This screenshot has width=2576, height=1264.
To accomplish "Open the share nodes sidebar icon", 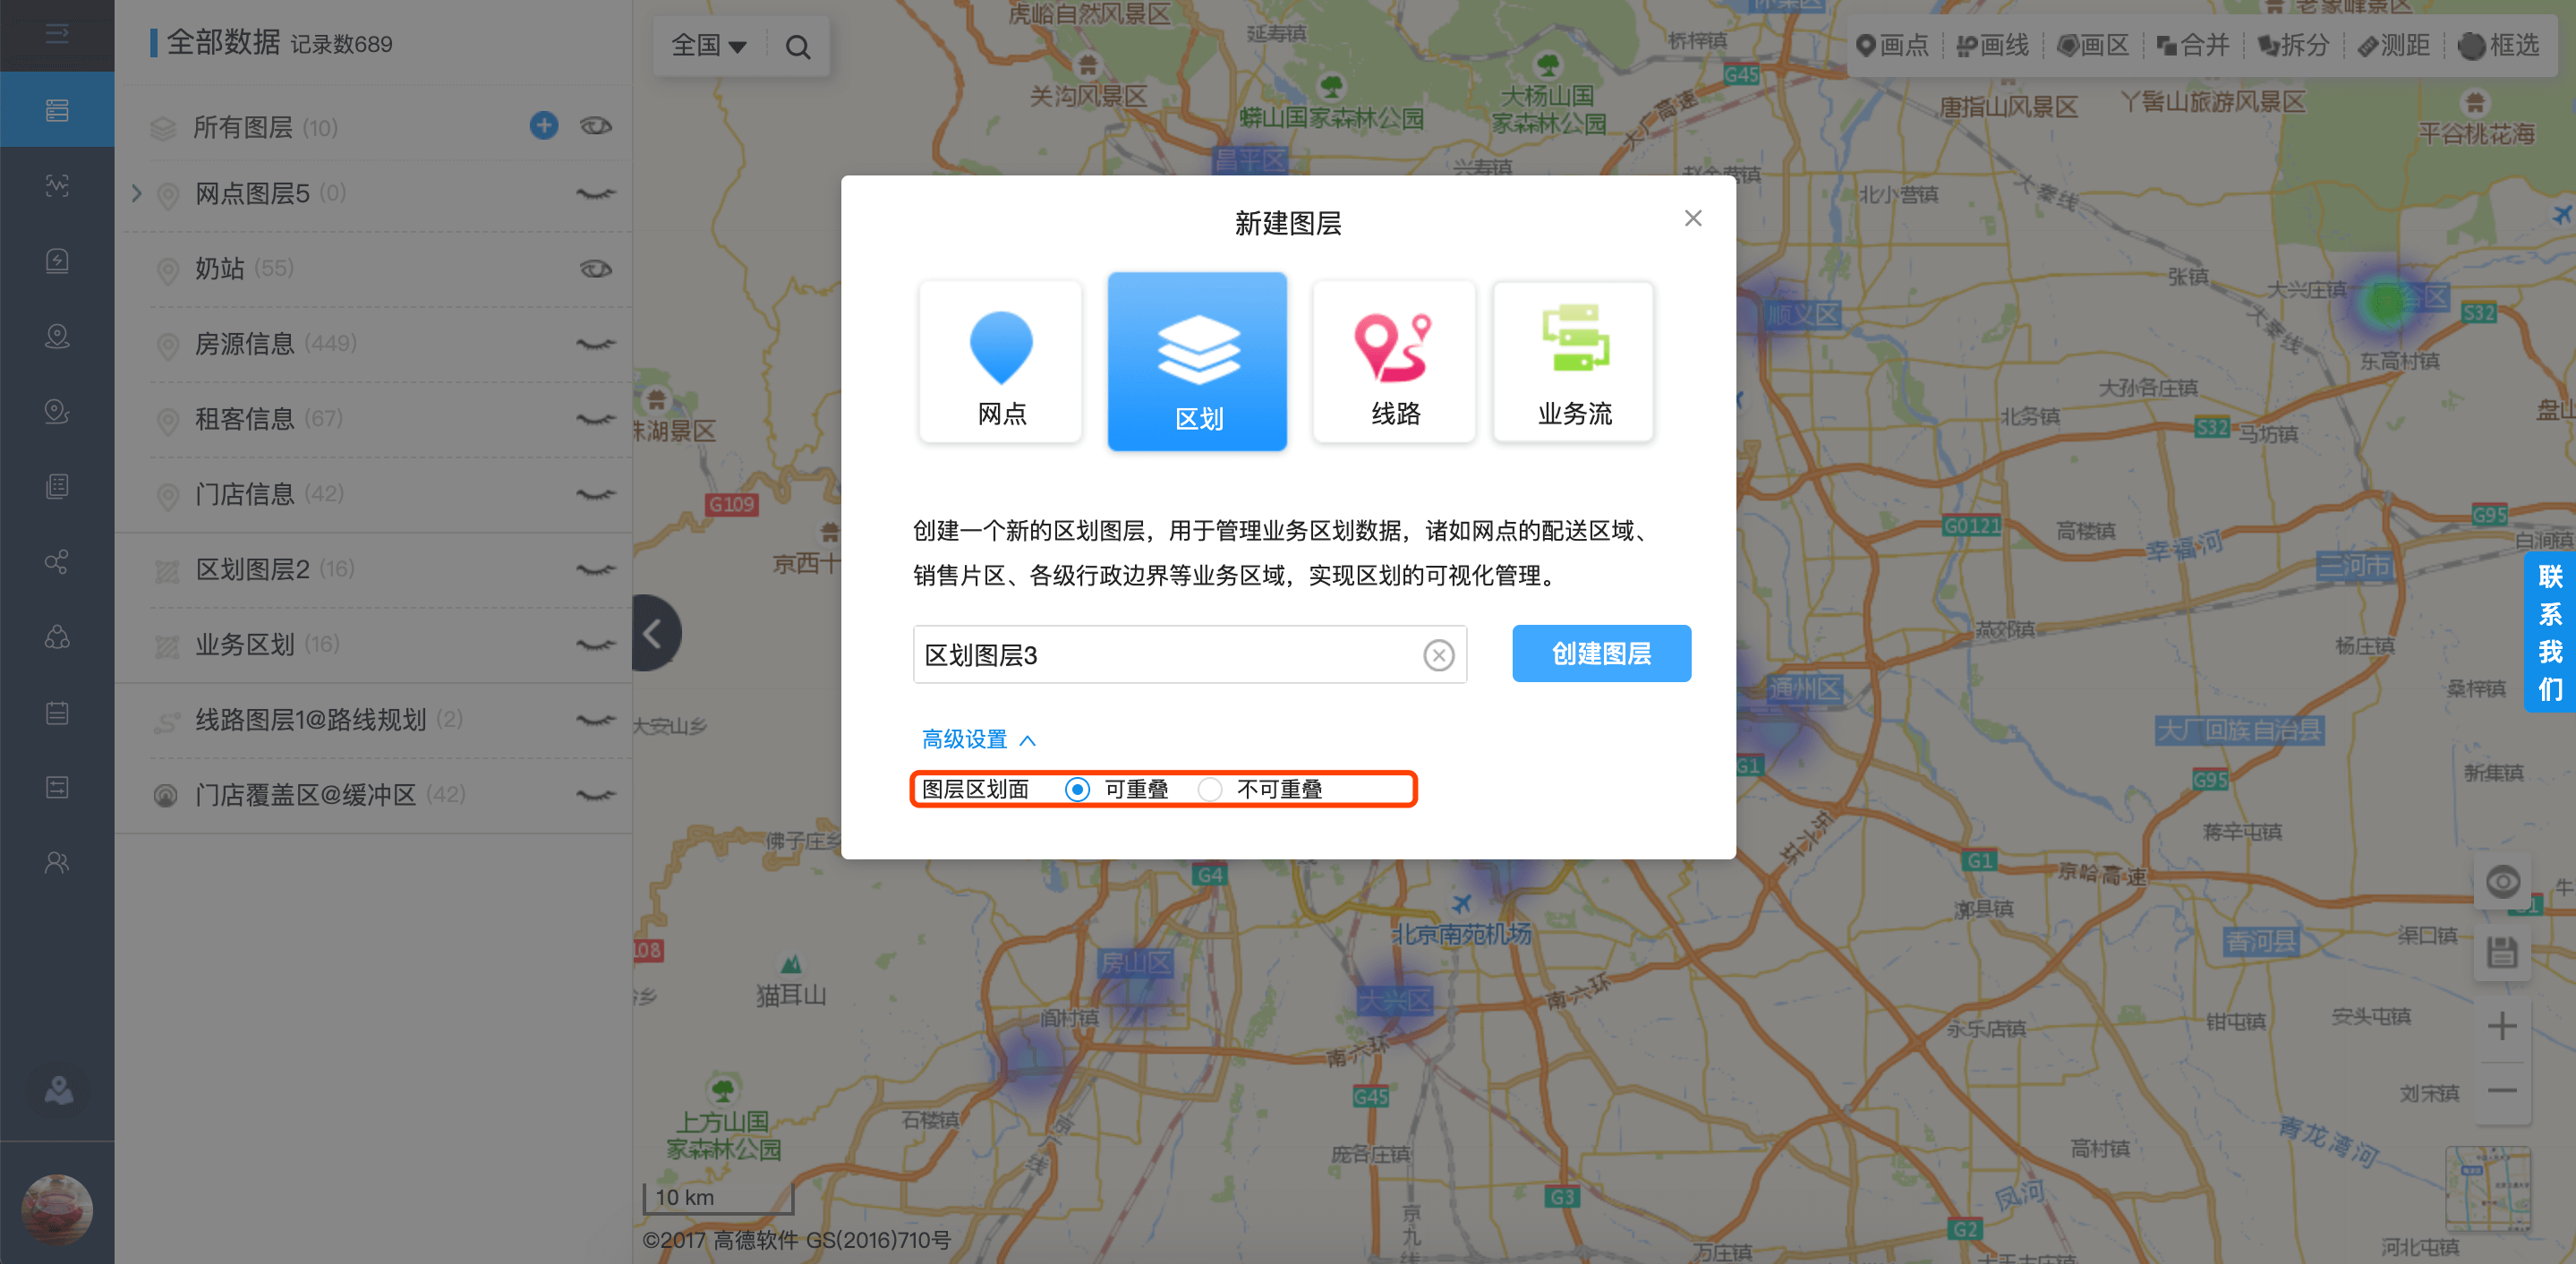I will point(57,561).
